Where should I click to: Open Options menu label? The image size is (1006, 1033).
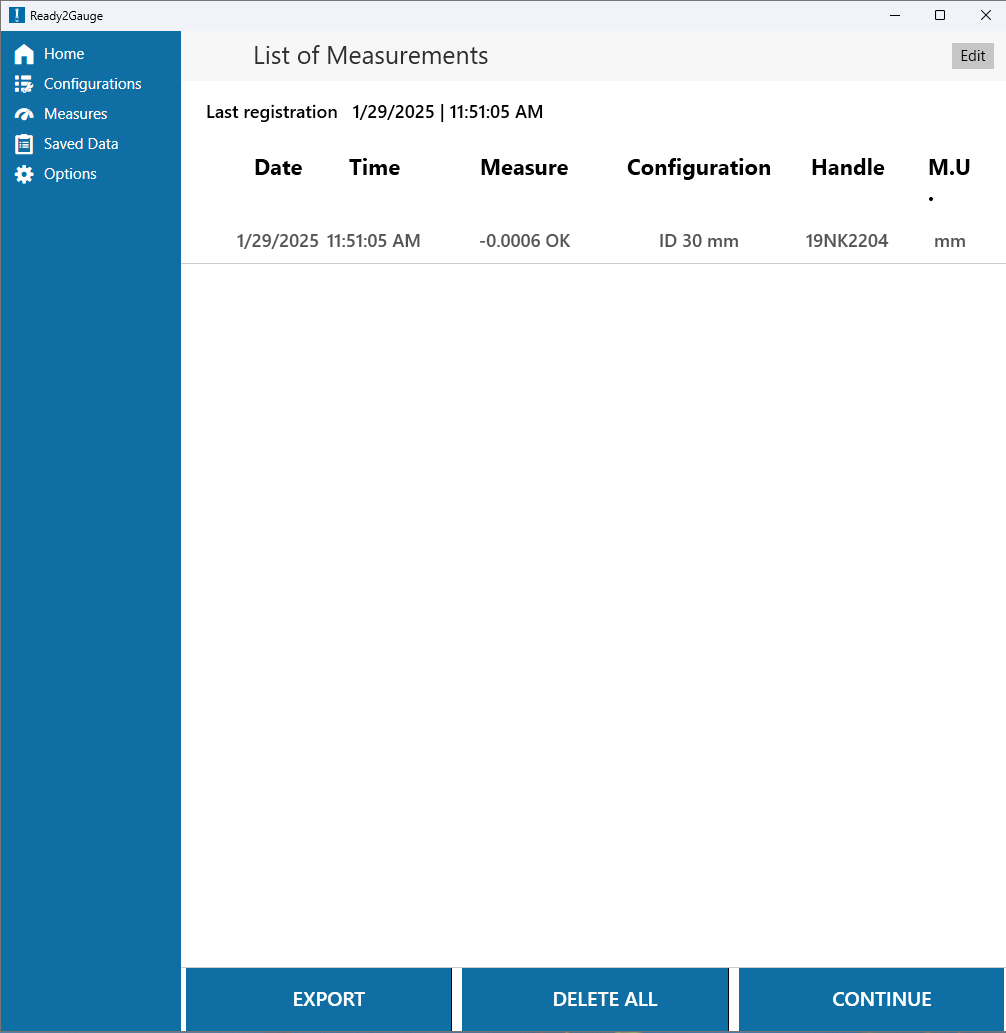click(70, 174)
